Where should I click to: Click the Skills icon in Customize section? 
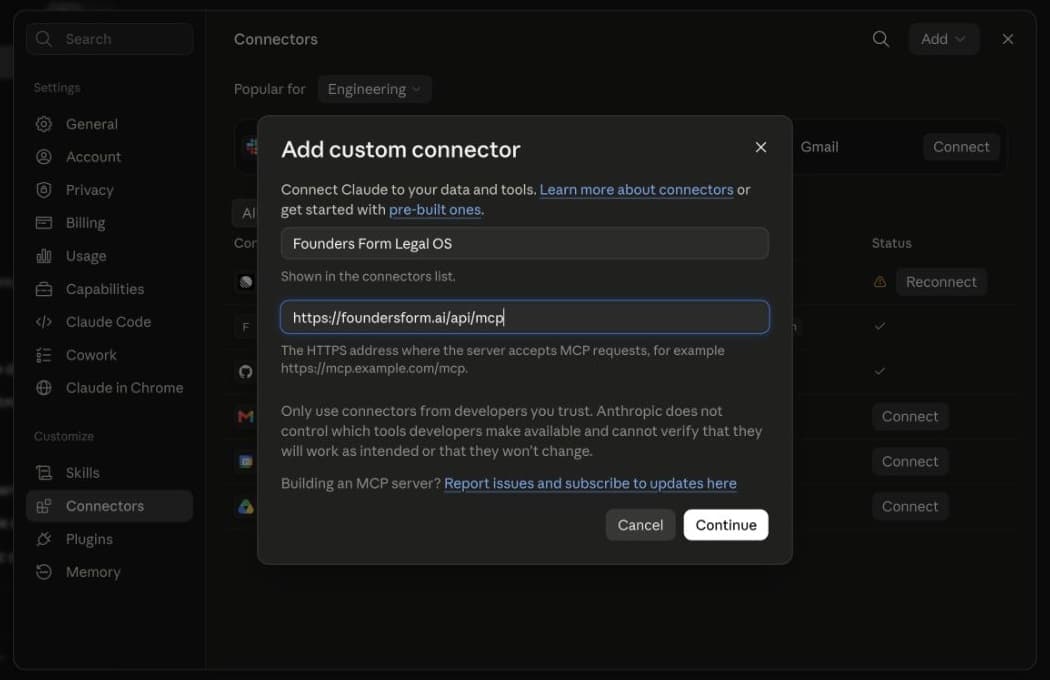44,473
